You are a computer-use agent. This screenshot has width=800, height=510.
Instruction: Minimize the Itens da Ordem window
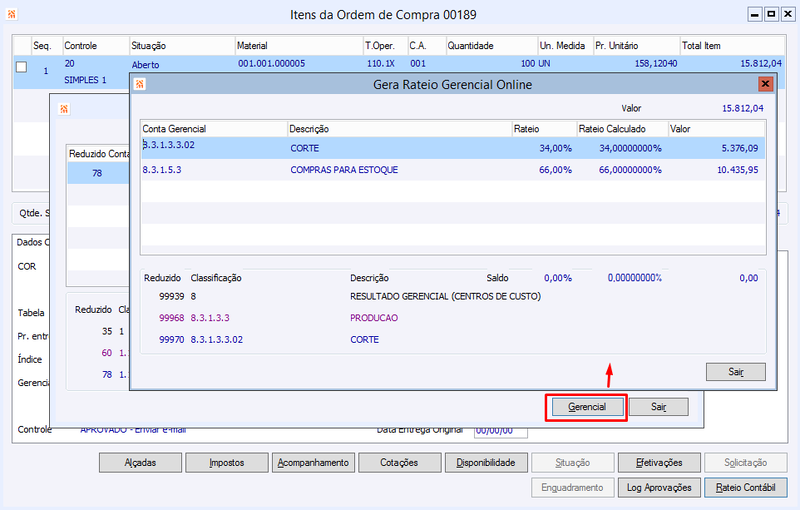click(x=755, y=14)
